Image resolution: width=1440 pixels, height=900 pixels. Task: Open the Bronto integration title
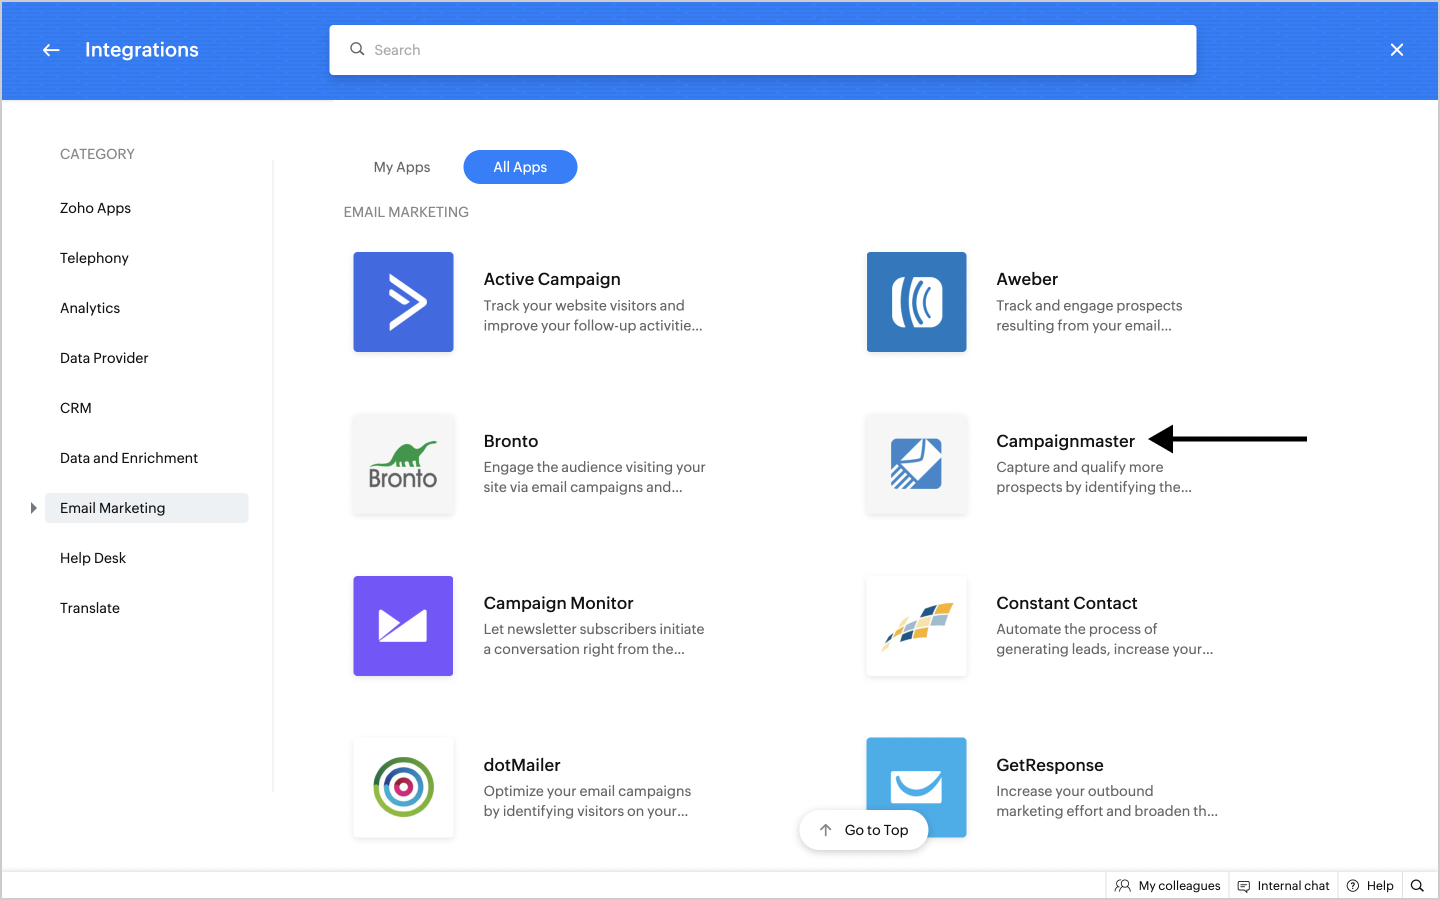click(511, 441)
